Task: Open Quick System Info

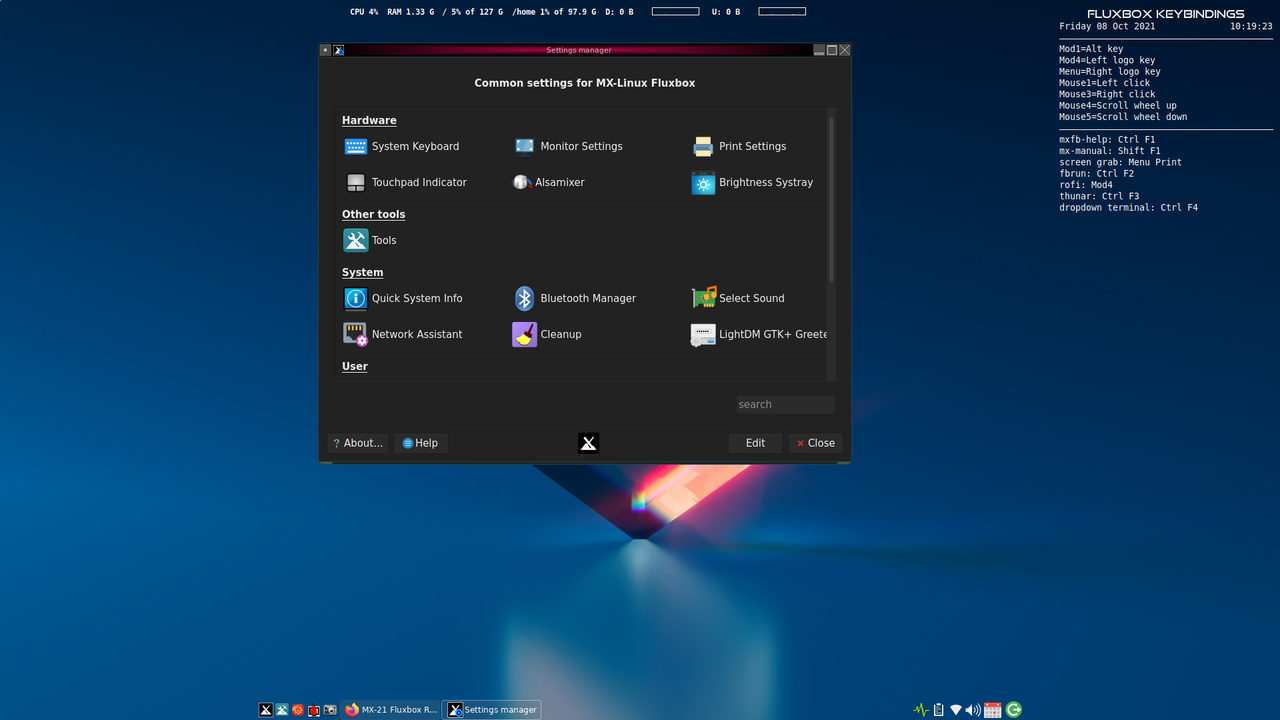Action: [x=403, y=298]
